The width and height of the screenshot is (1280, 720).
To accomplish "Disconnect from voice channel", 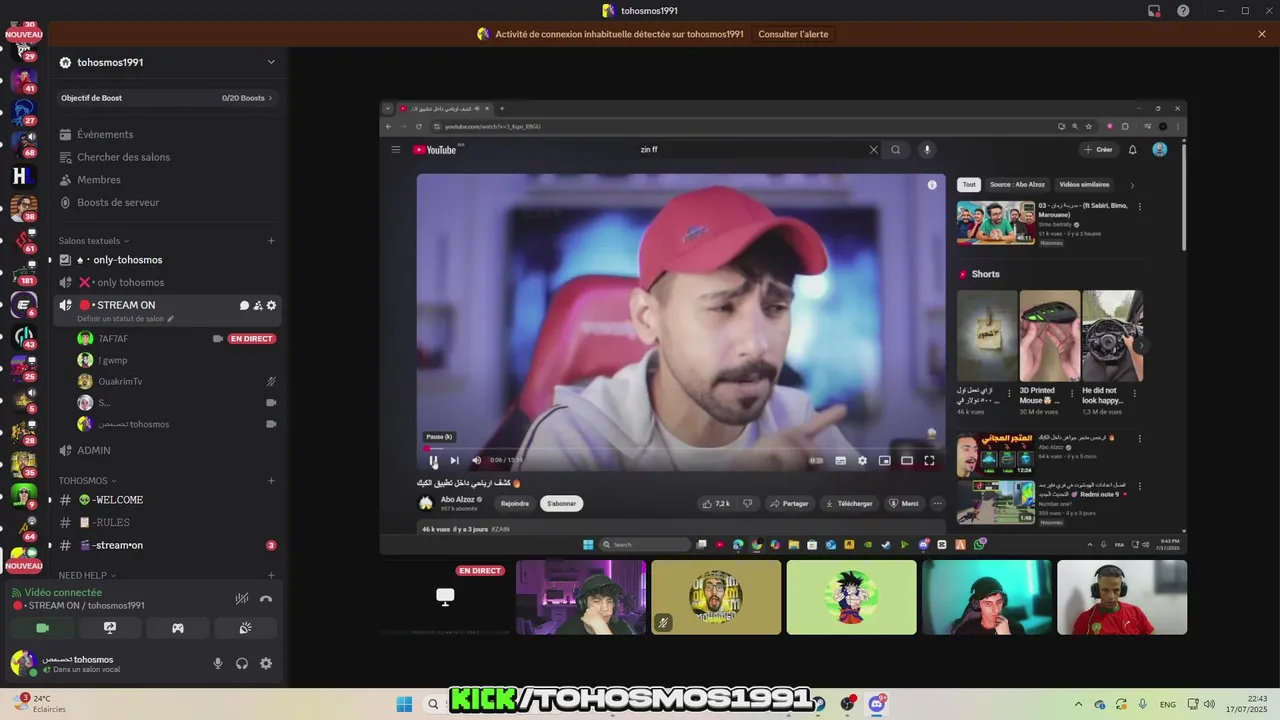I will tap(266, 599).
